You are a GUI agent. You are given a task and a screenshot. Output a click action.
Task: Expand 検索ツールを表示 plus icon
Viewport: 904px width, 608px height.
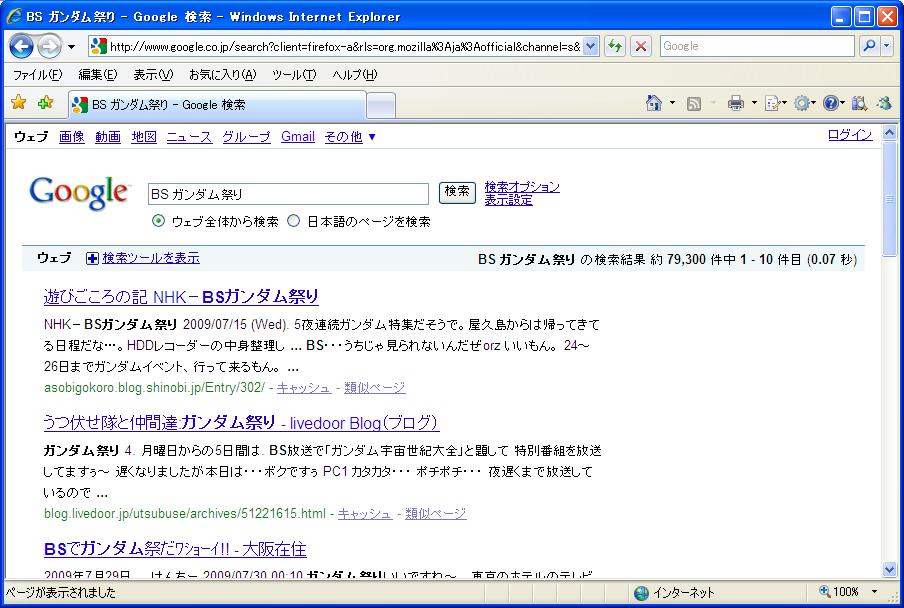[x=92, y=258]
